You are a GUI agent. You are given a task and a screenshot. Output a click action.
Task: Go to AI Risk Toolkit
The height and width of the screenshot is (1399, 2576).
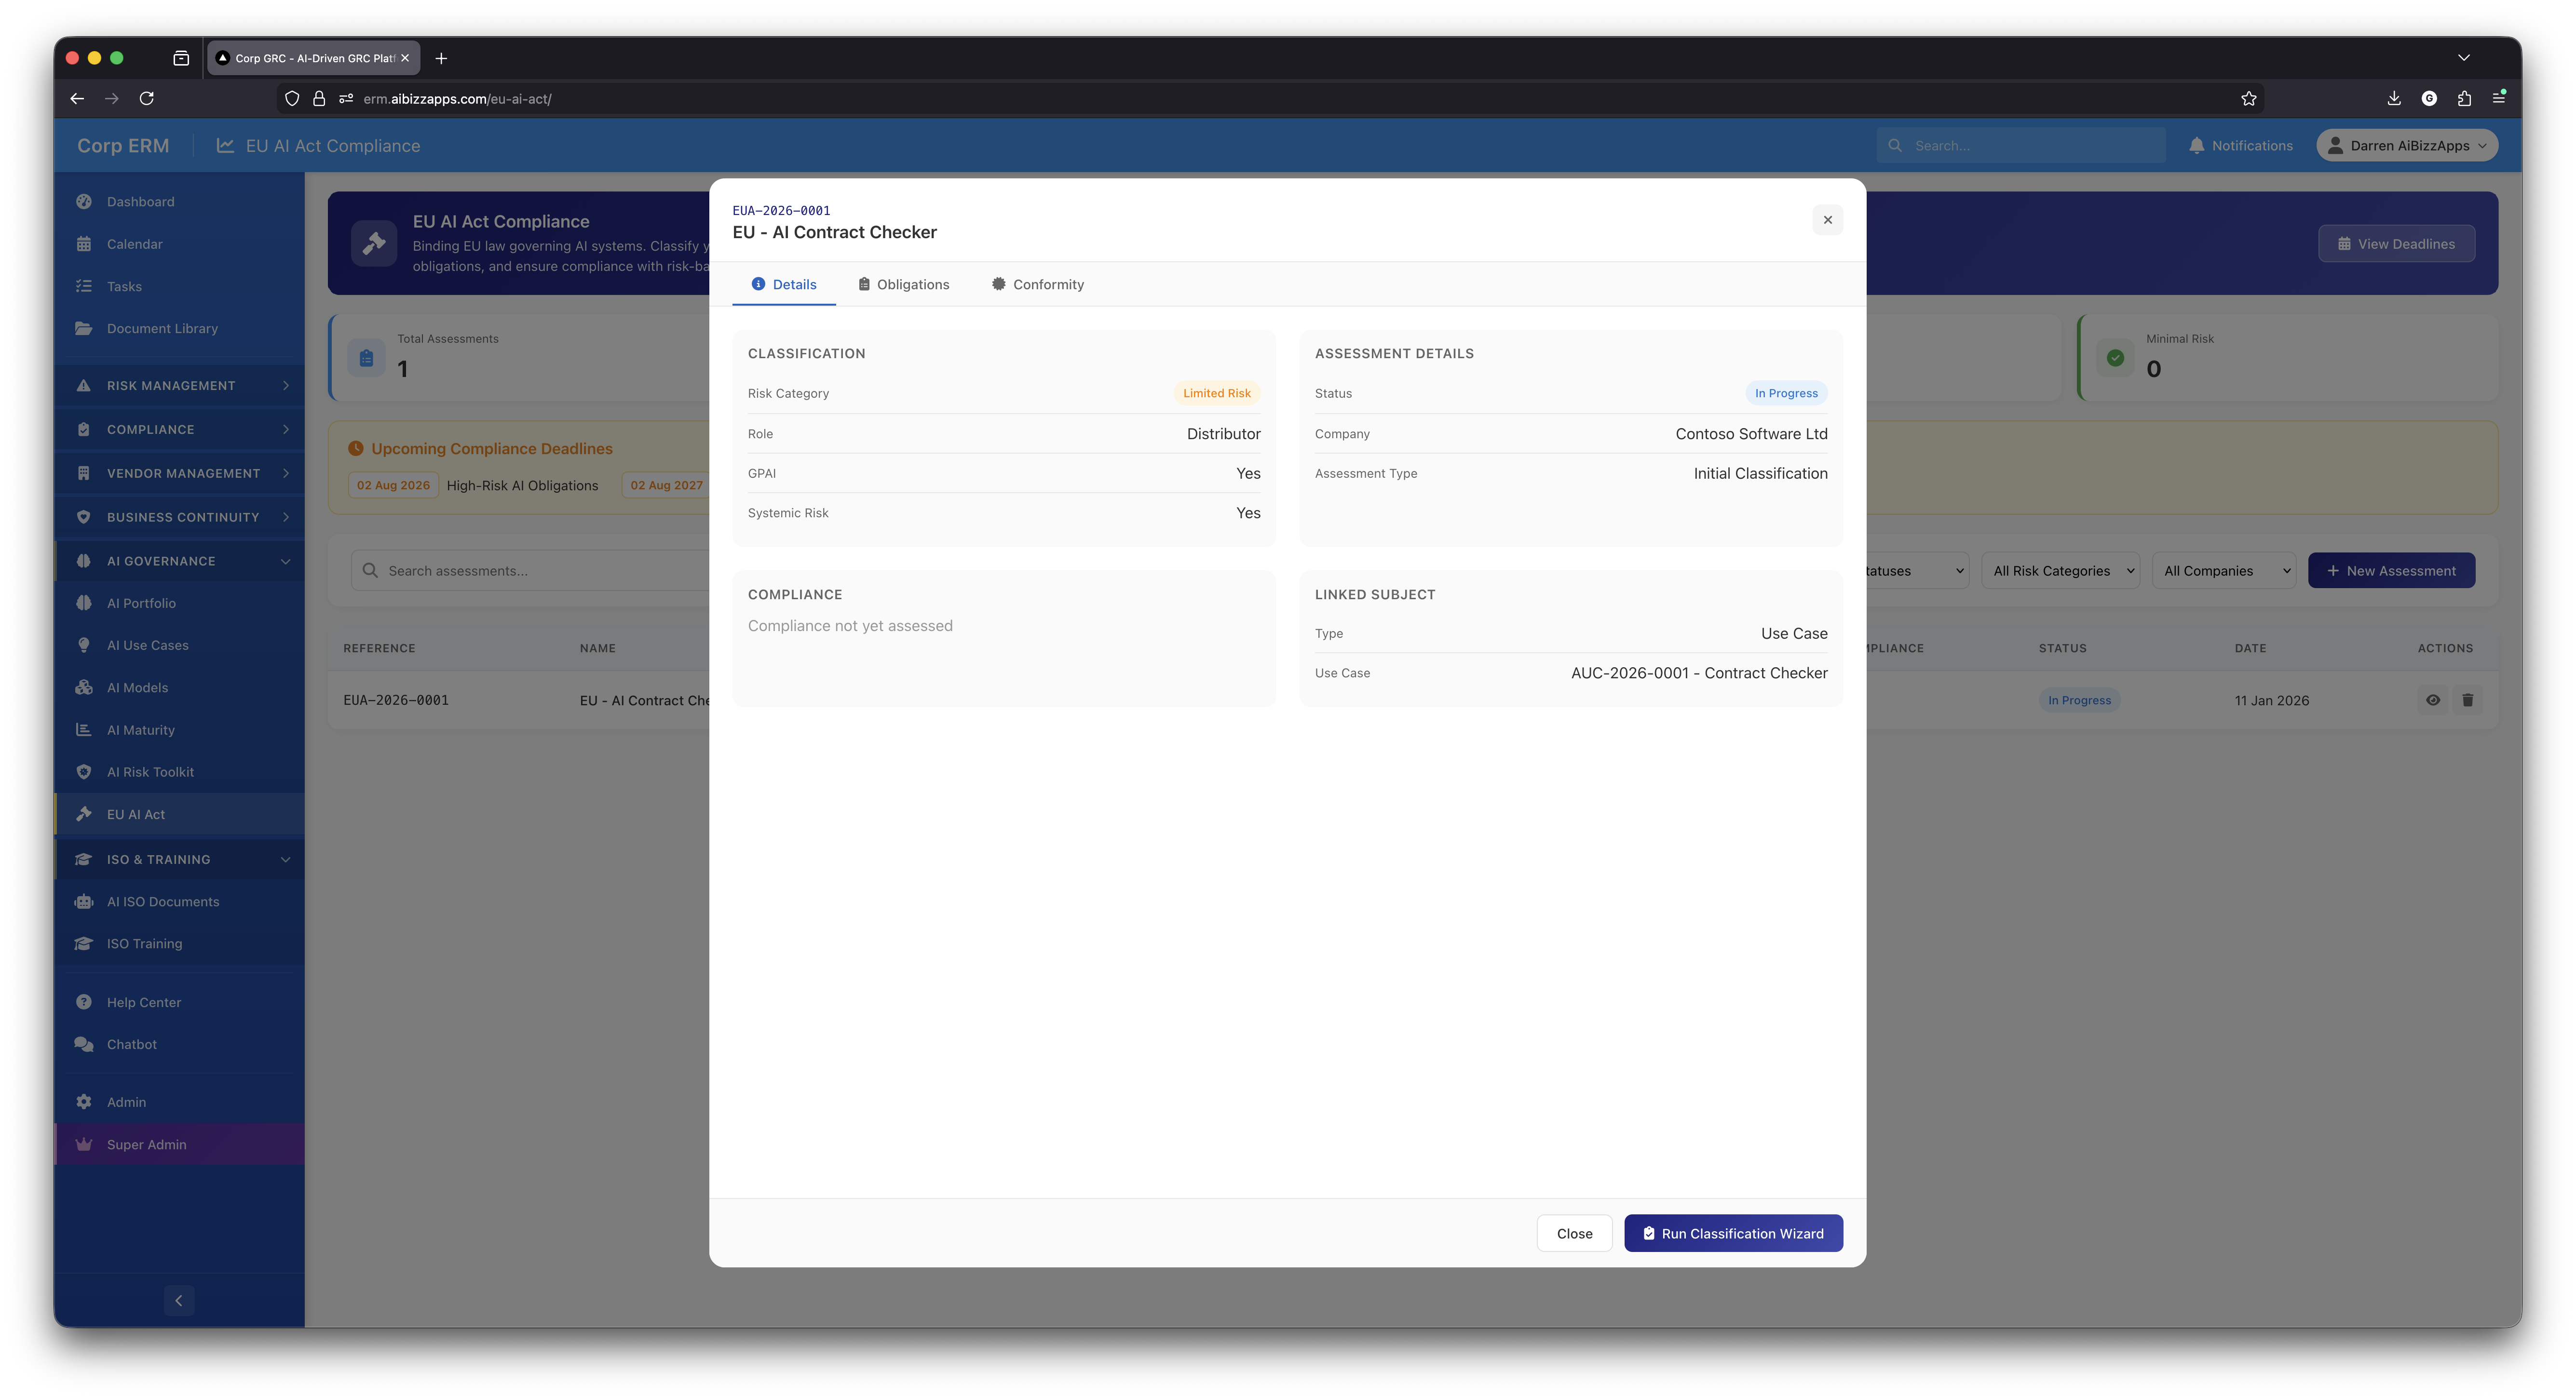tap(150, 772)
